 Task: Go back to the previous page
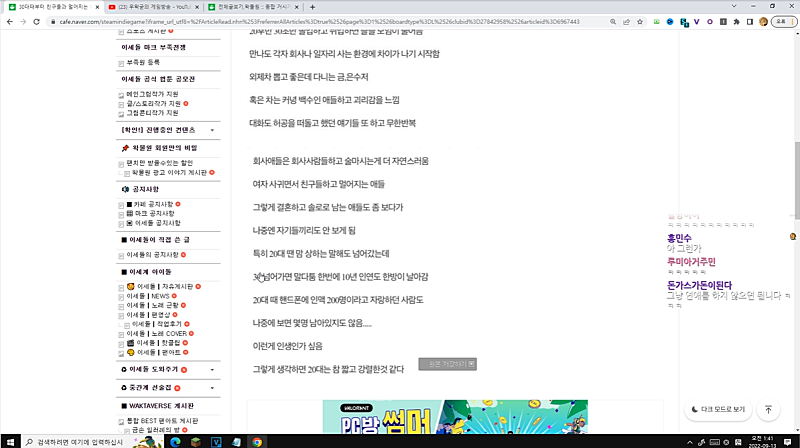(10, 22)
